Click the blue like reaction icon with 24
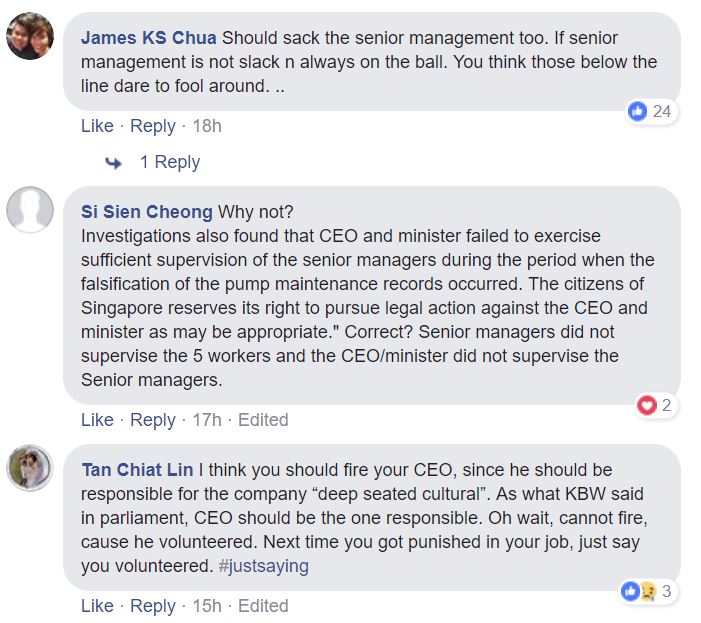The image size is (701, 623). pyautogui.click(x=638, y=111)
